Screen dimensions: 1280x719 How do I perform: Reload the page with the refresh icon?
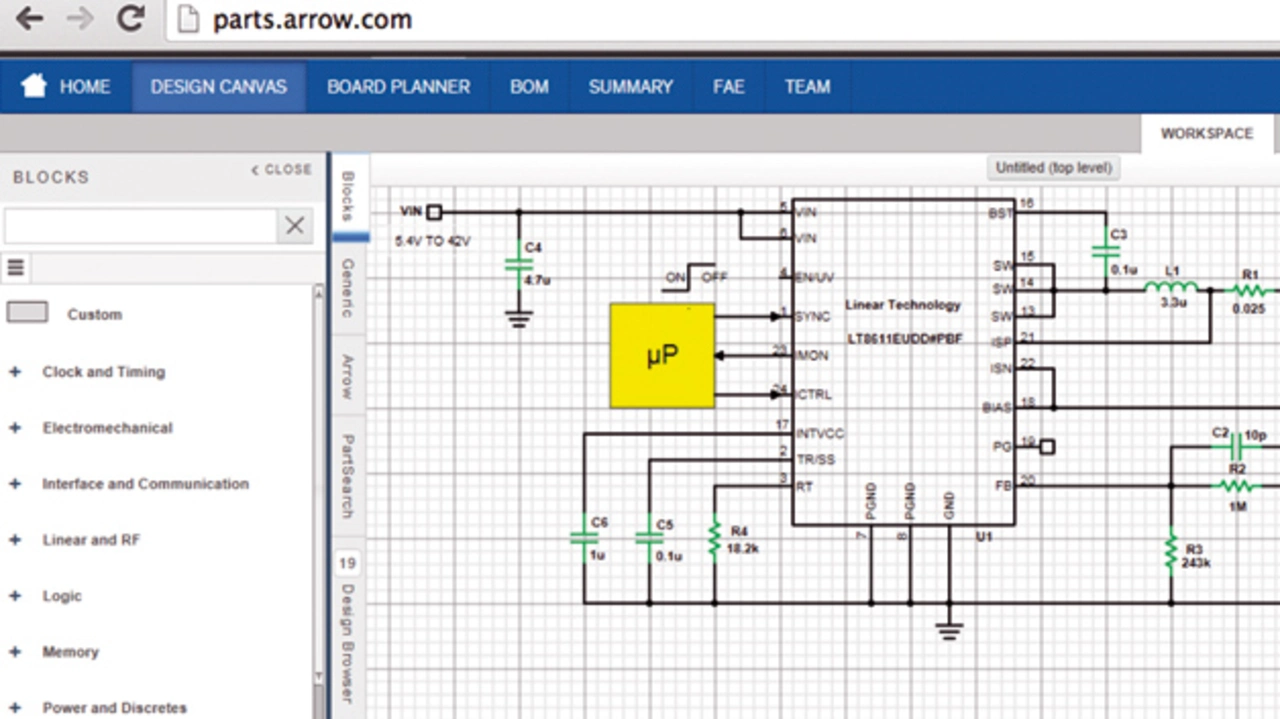(x=131, y=19)
